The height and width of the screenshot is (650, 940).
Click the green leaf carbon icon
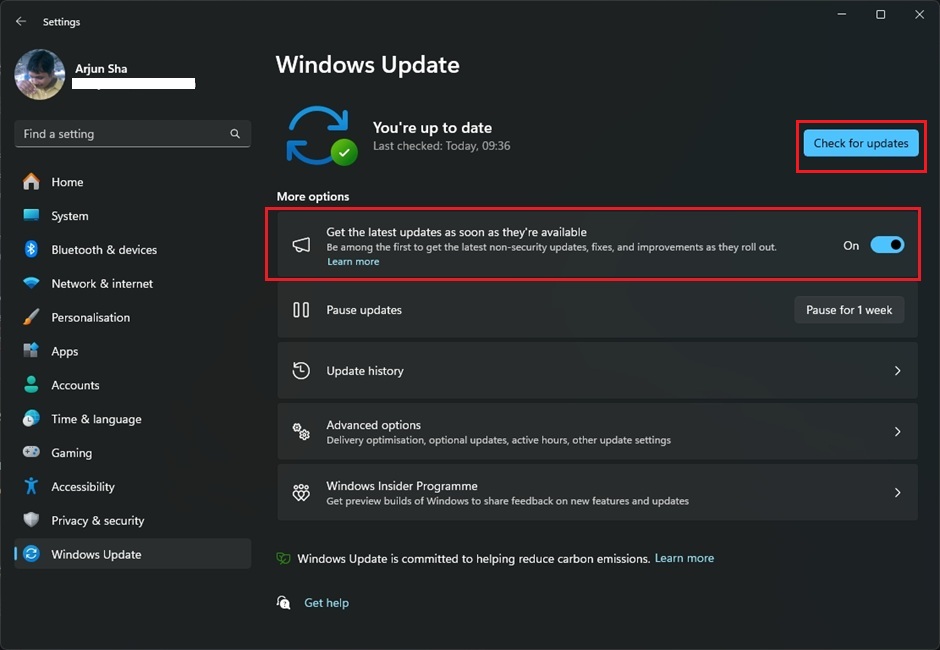pos(283,559)
